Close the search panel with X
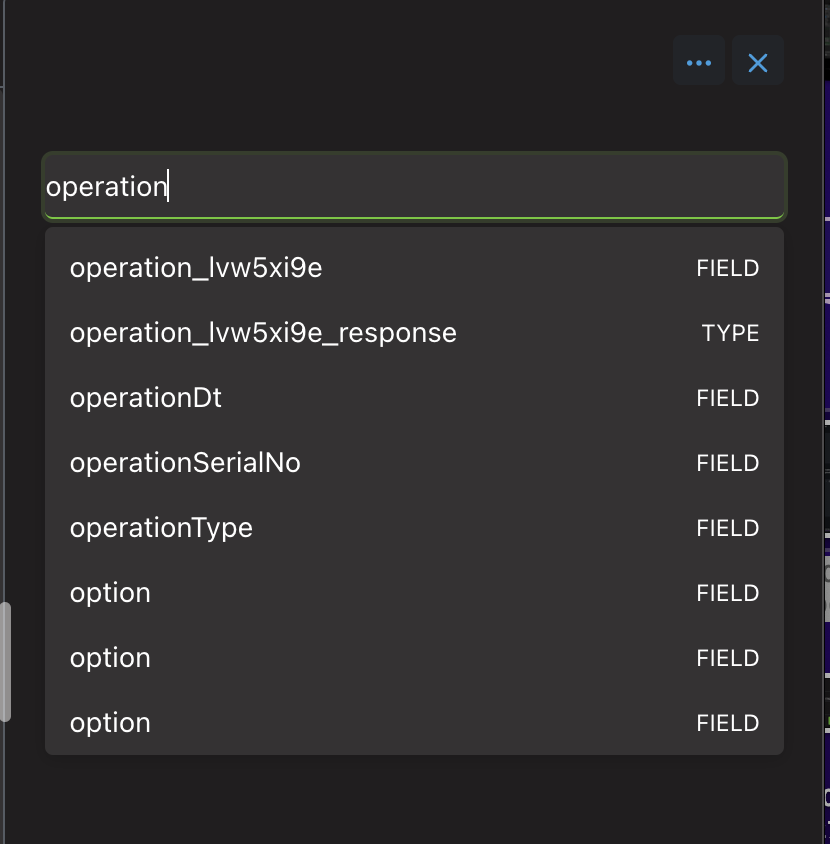This screenshot has height=844, width=830. [x=757, y=61]
